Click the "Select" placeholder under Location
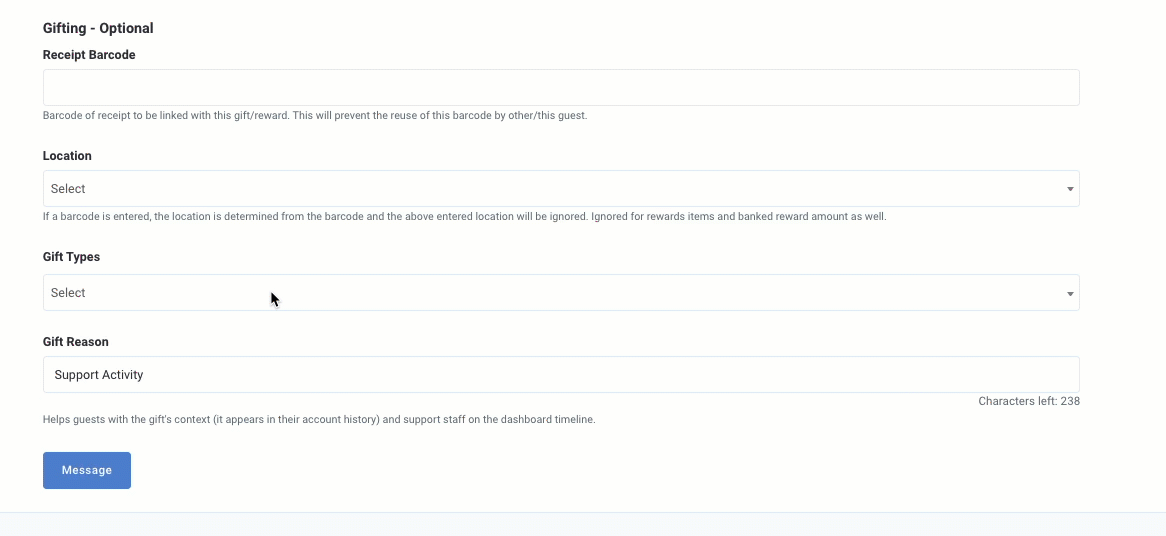This screenshot has width=1166, height=536. [68, 189]
